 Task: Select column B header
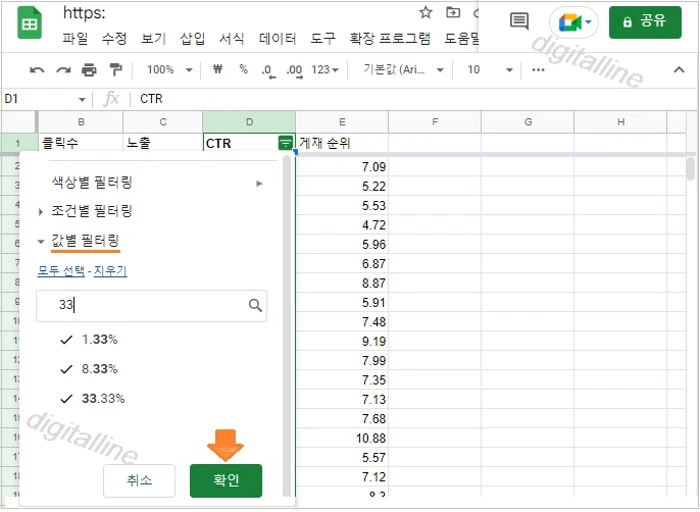point(81,122)
